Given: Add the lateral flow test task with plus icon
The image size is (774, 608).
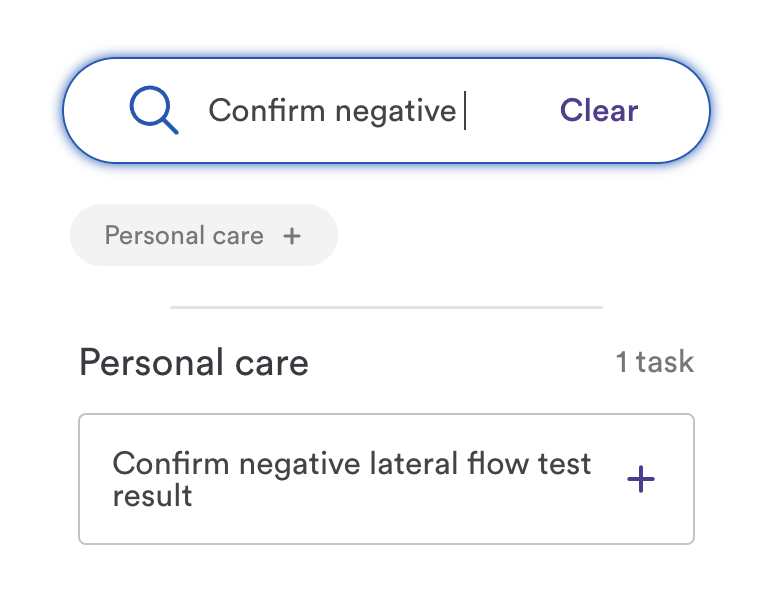Looking at the screenshot, I should 640,480.
